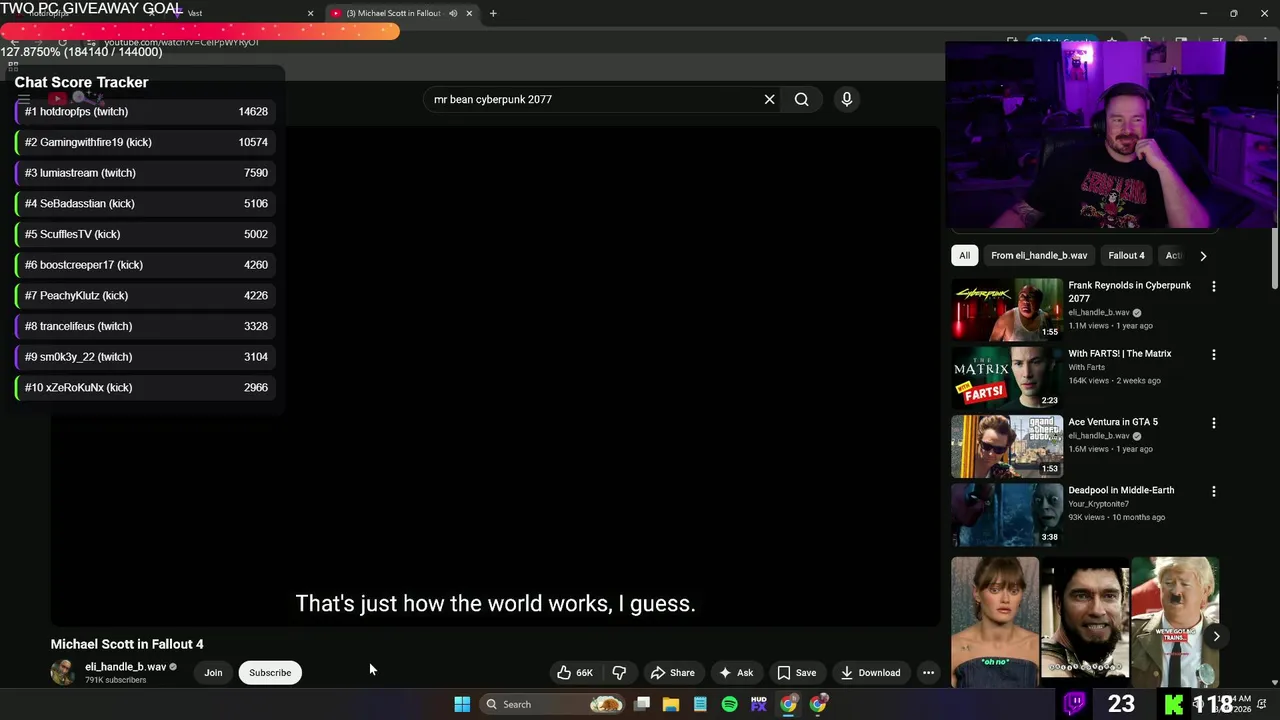Subscribe to eli_handle_b.wav
The width and height of the screenshot is (1280, 720).
270,672
